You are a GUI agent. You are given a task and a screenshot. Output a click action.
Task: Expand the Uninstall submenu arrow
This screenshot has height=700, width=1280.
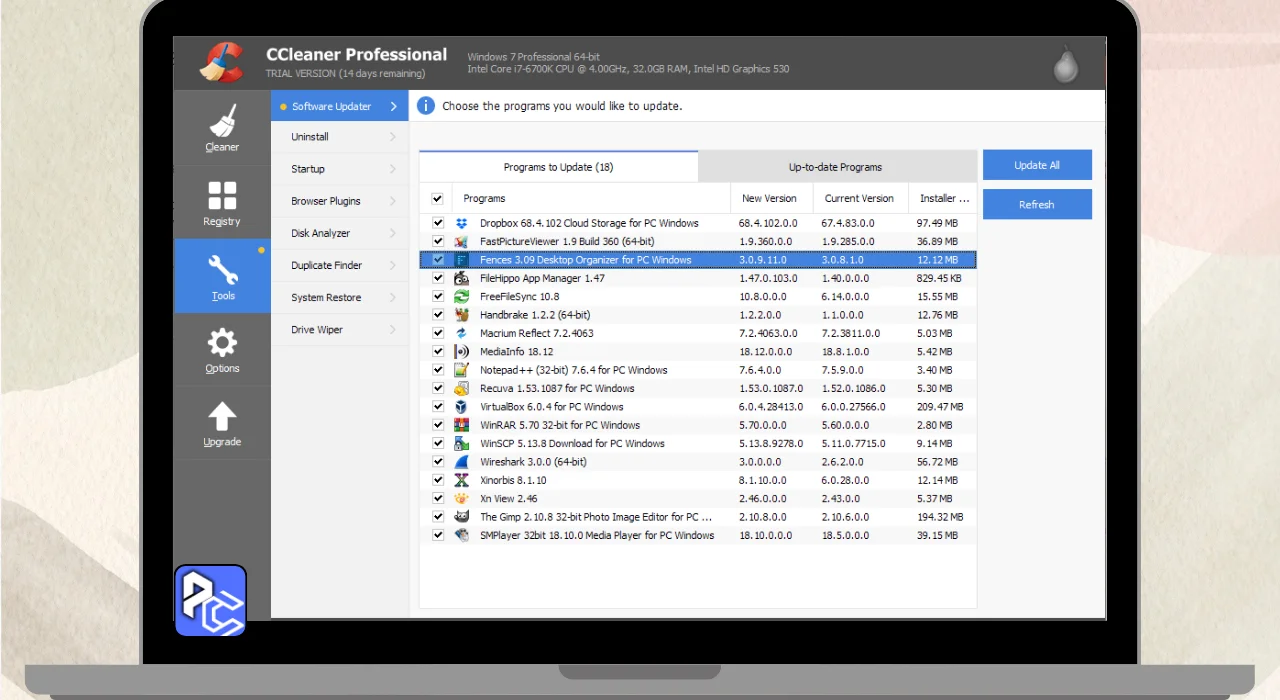[x=393, y=137]
